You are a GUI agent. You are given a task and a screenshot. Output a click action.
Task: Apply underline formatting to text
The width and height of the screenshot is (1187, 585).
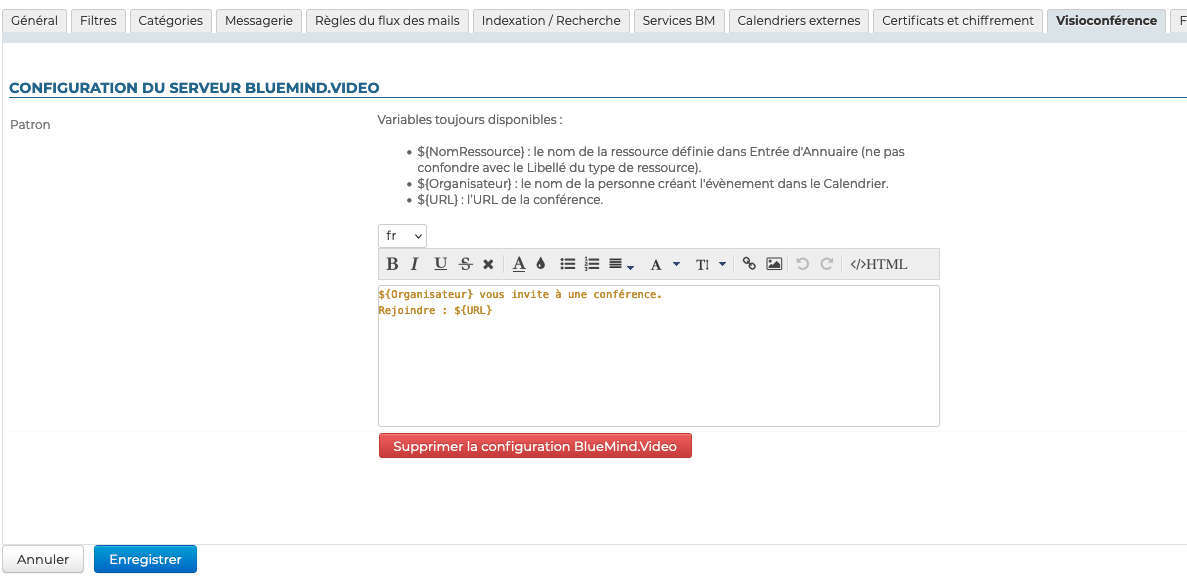(x=440, y=264)
